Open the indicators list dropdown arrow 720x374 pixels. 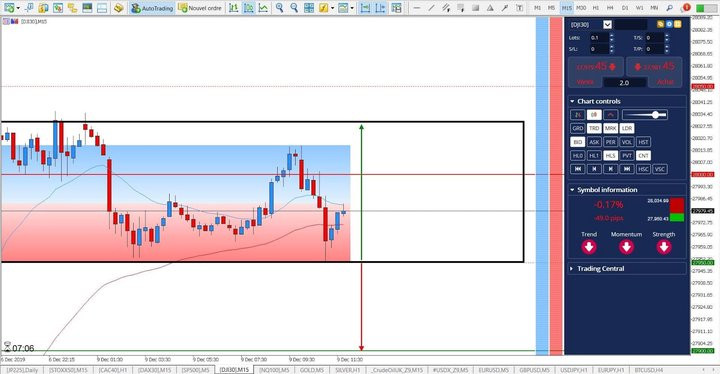click(332, 8)
